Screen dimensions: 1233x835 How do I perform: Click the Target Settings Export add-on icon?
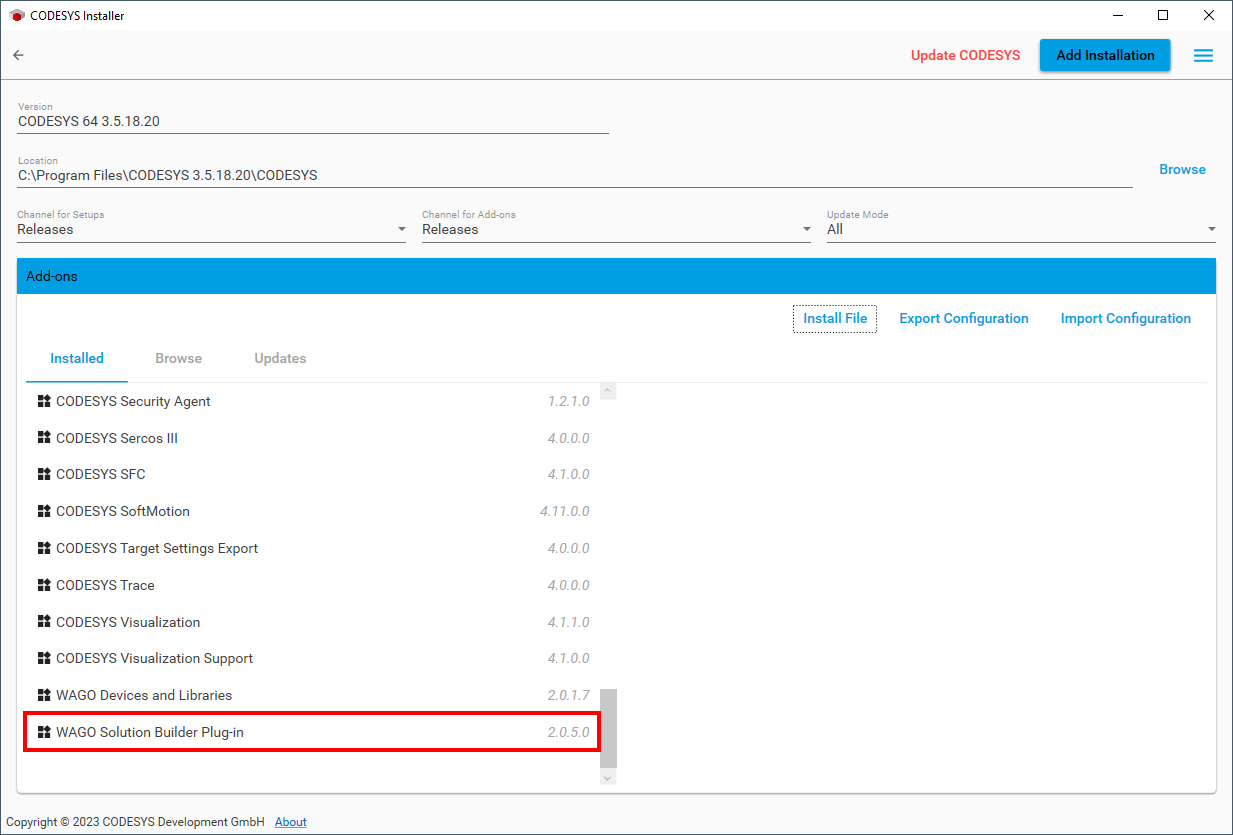click(44, 548)
